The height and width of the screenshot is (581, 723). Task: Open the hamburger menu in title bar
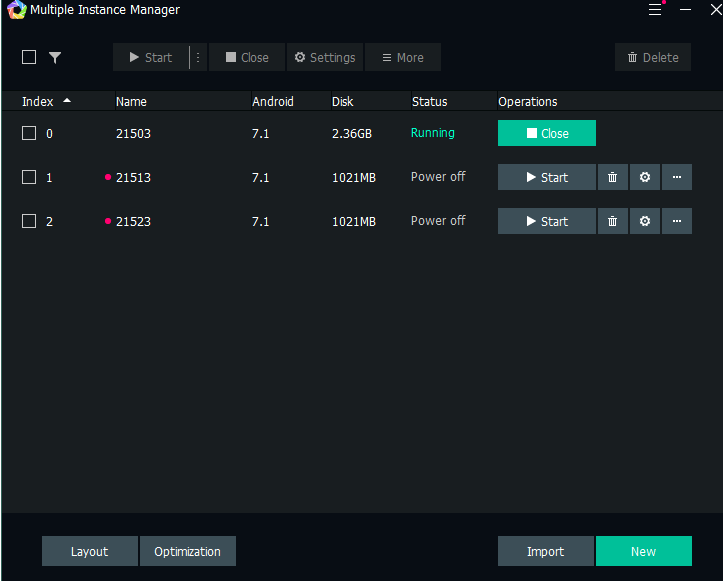[655, 10]
